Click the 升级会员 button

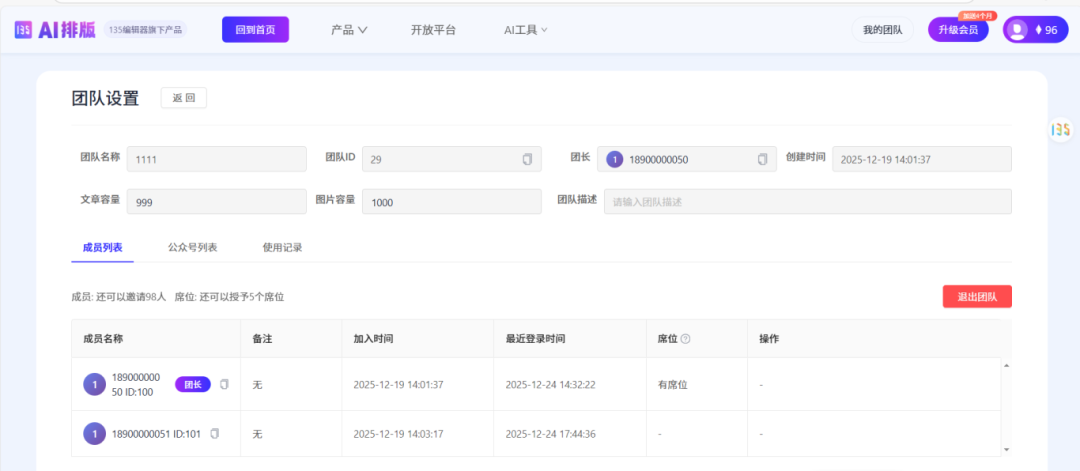958,30
